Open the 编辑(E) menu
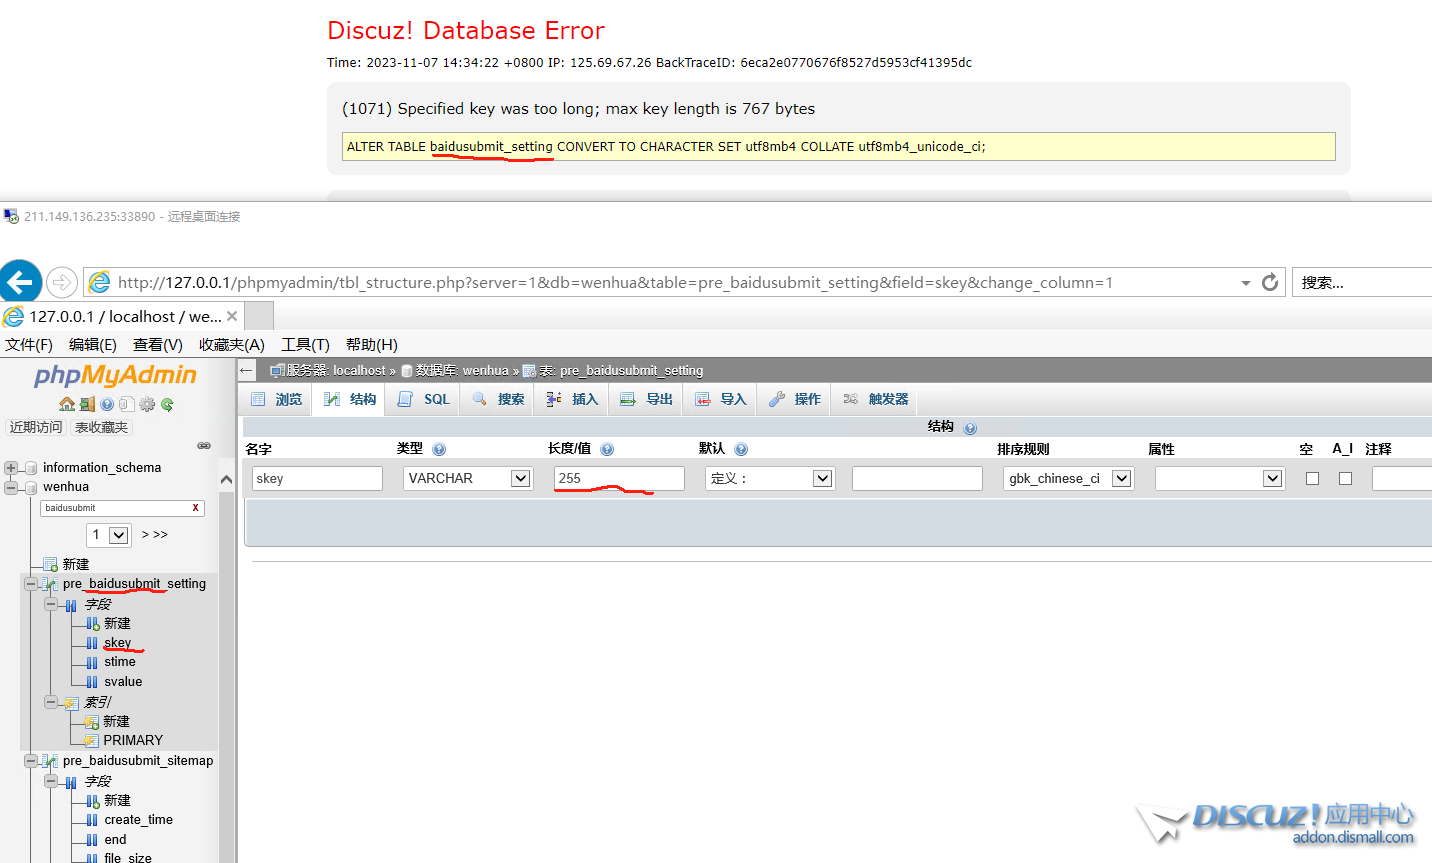 pyautogui.click(x=93, y=344)
